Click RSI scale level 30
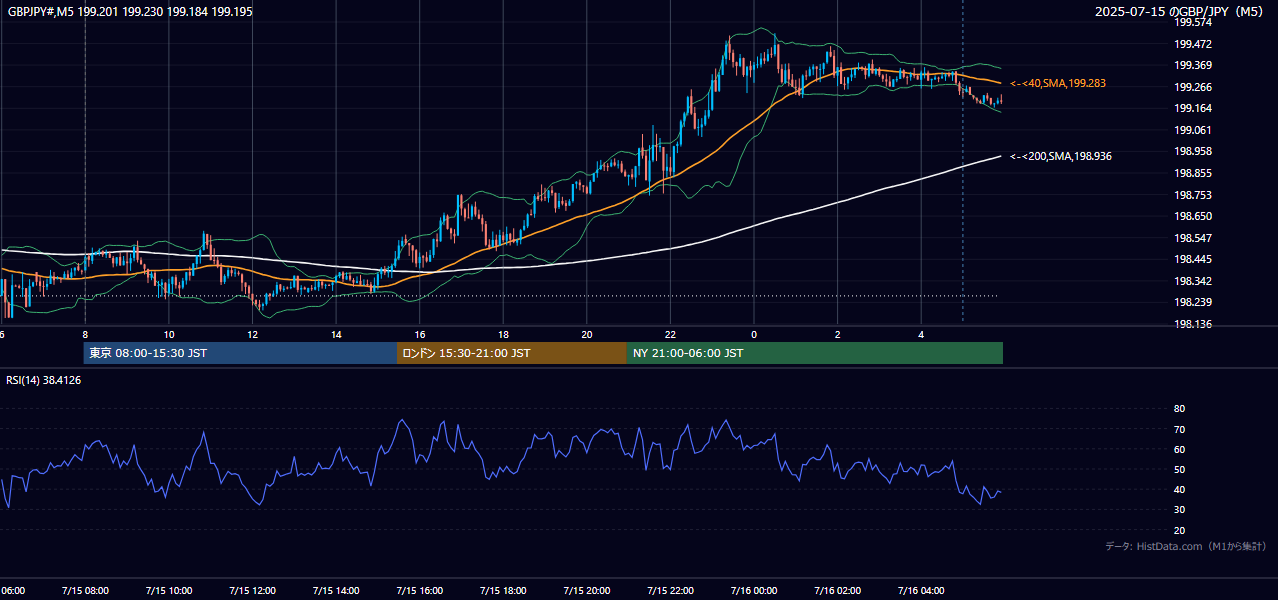Viewport: 1278px width, 600px height. [1179, 510]
